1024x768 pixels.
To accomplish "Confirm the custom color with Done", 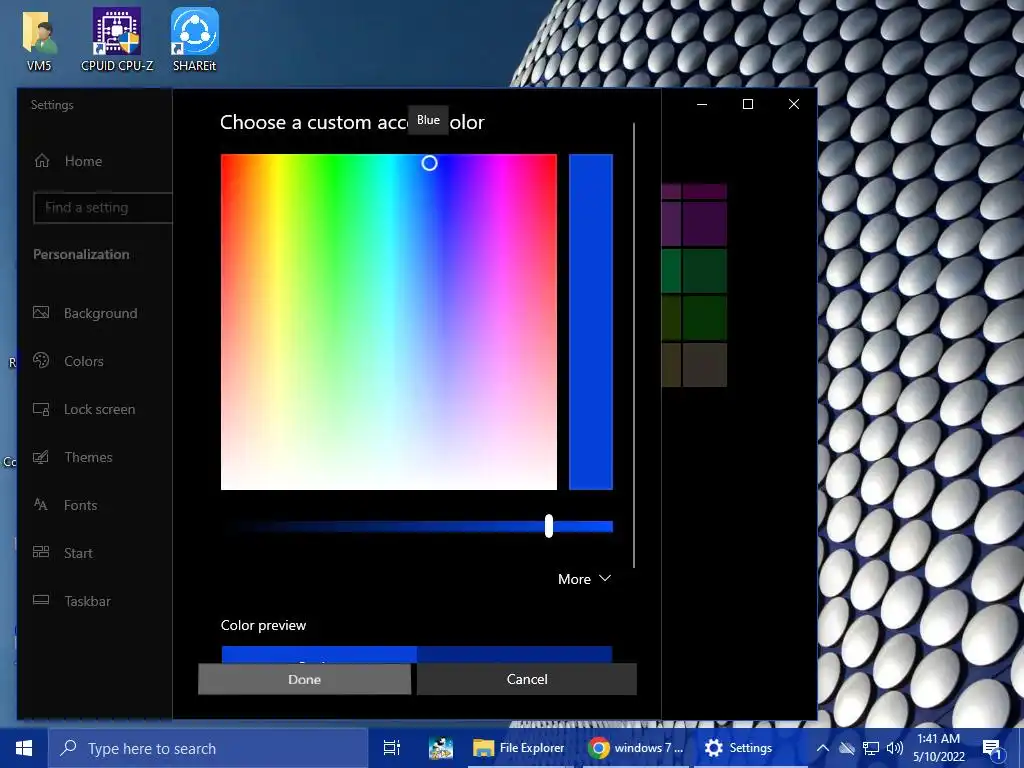I will 304,679.
